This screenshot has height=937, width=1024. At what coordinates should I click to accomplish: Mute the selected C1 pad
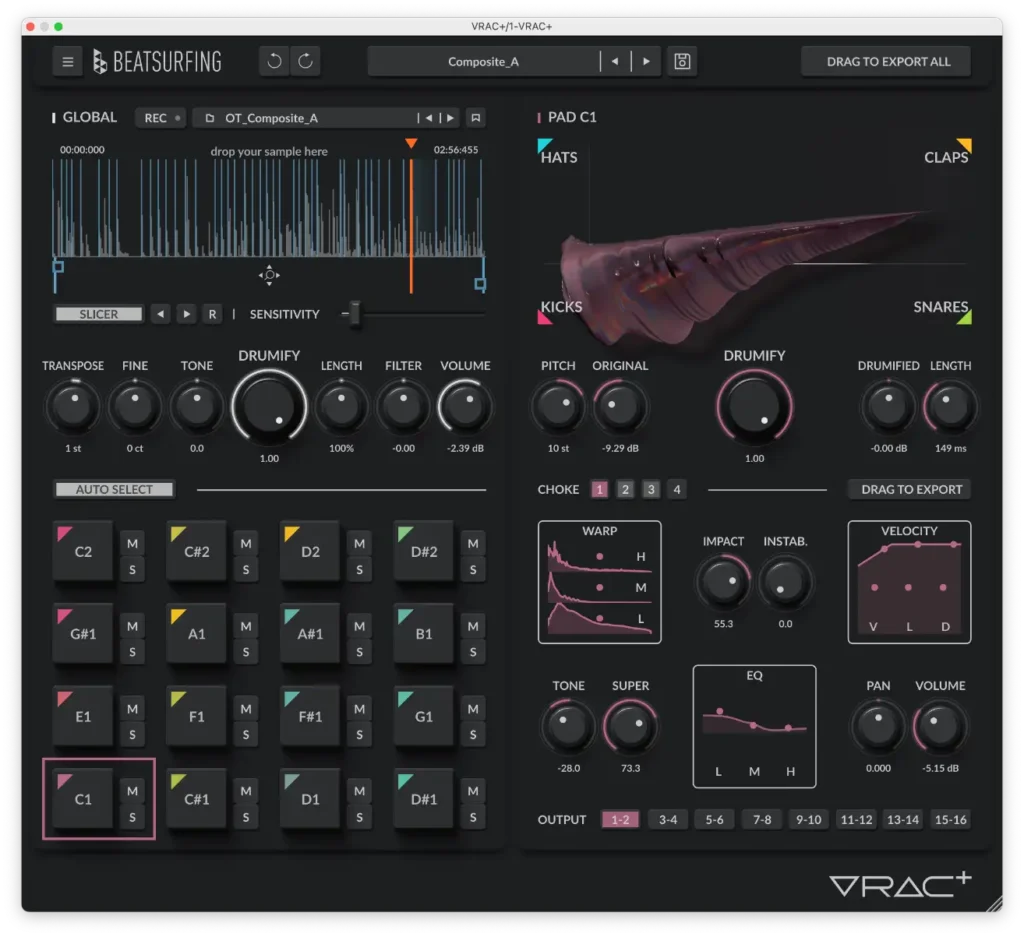tap(133, 791)
